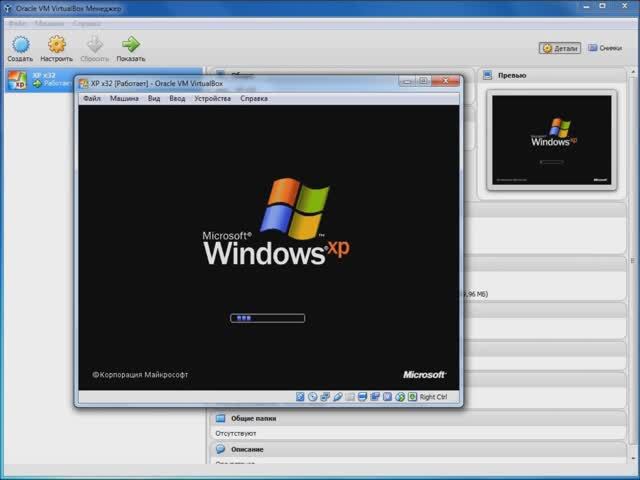Click the hard disk activity status icon
640x480 pixels.
tap(300, 397)
